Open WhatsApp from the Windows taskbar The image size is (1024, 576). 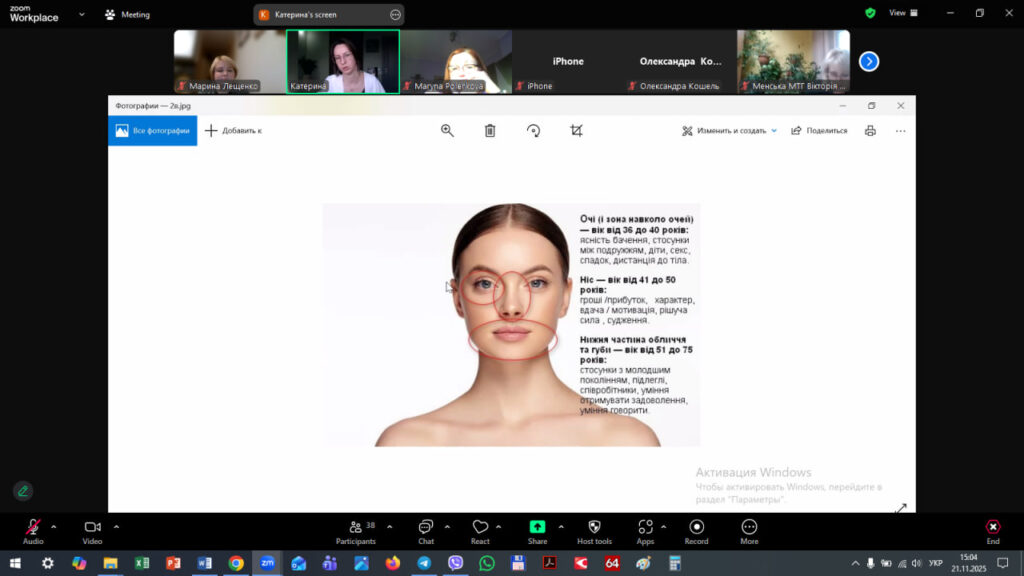coord(487,563)
